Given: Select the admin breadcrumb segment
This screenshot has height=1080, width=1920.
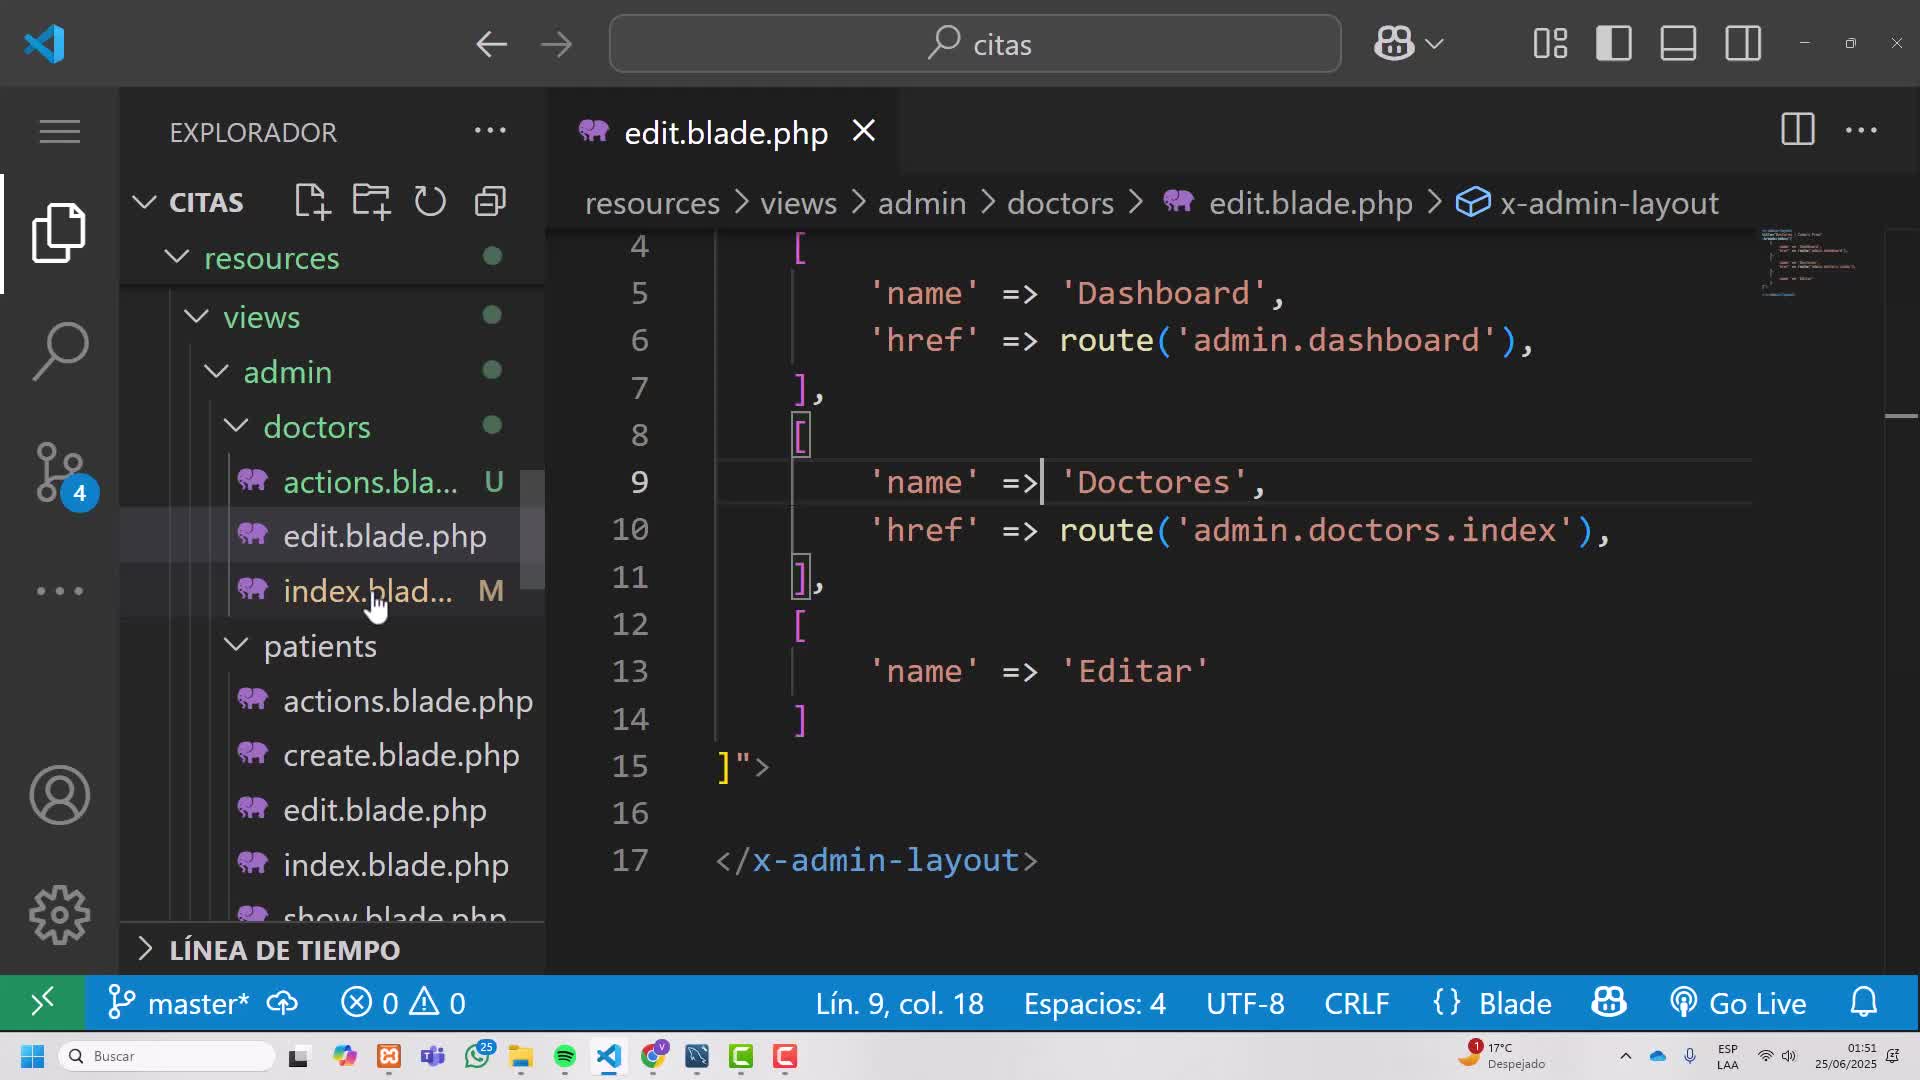Looking at the screenshot, I should [921, 203].
